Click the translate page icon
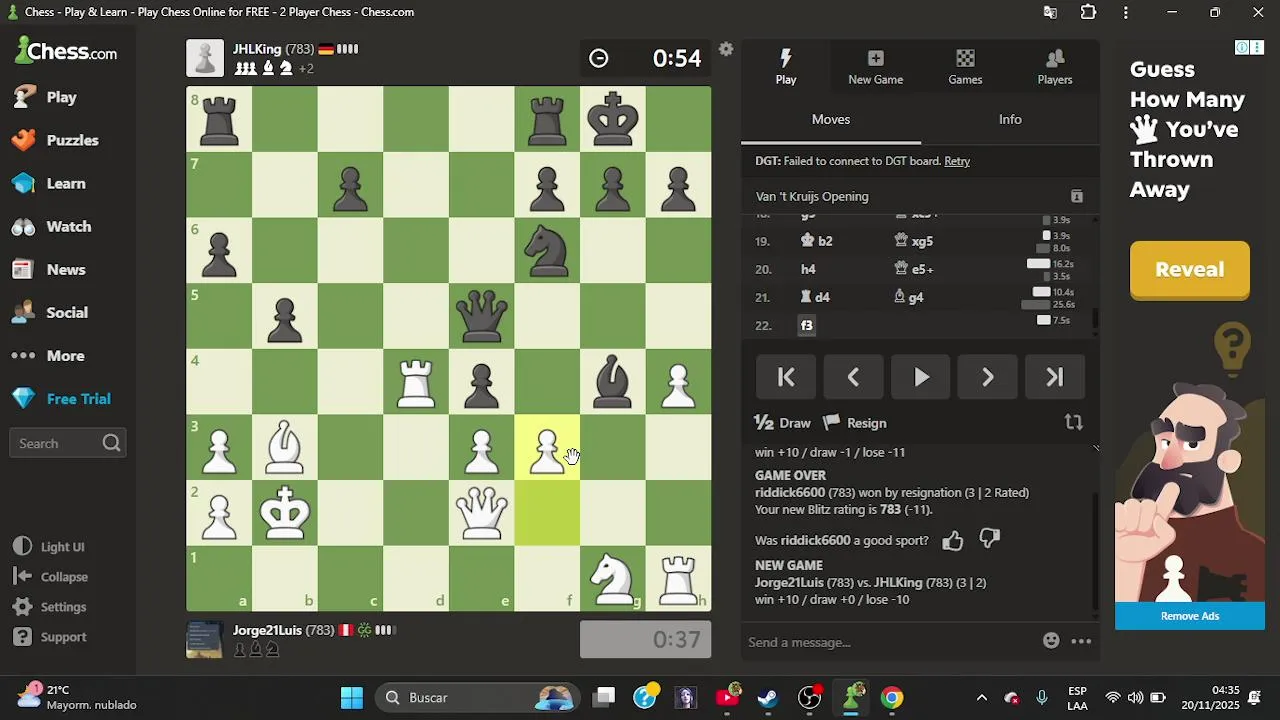This screenshot has height=720, width=1280. [1050, 12]
